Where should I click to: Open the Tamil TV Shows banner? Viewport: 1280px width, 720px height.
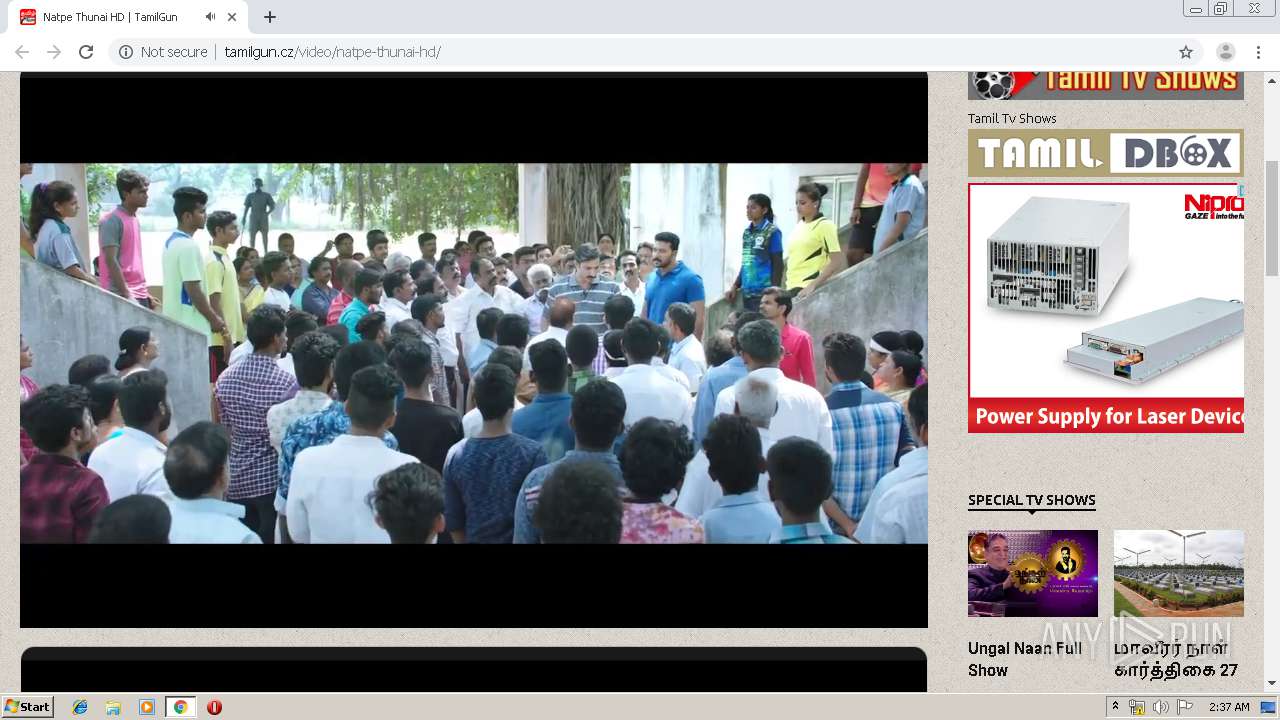point(1106,85)
